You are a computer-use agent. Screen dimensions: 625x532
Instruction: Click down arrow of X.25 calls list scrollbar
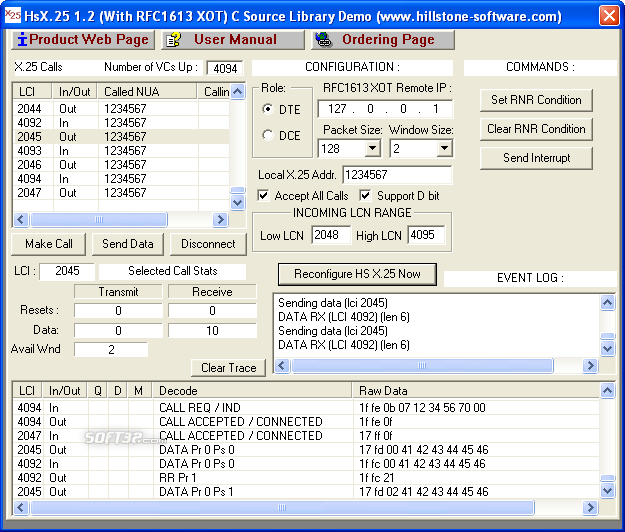pos(238,202)
